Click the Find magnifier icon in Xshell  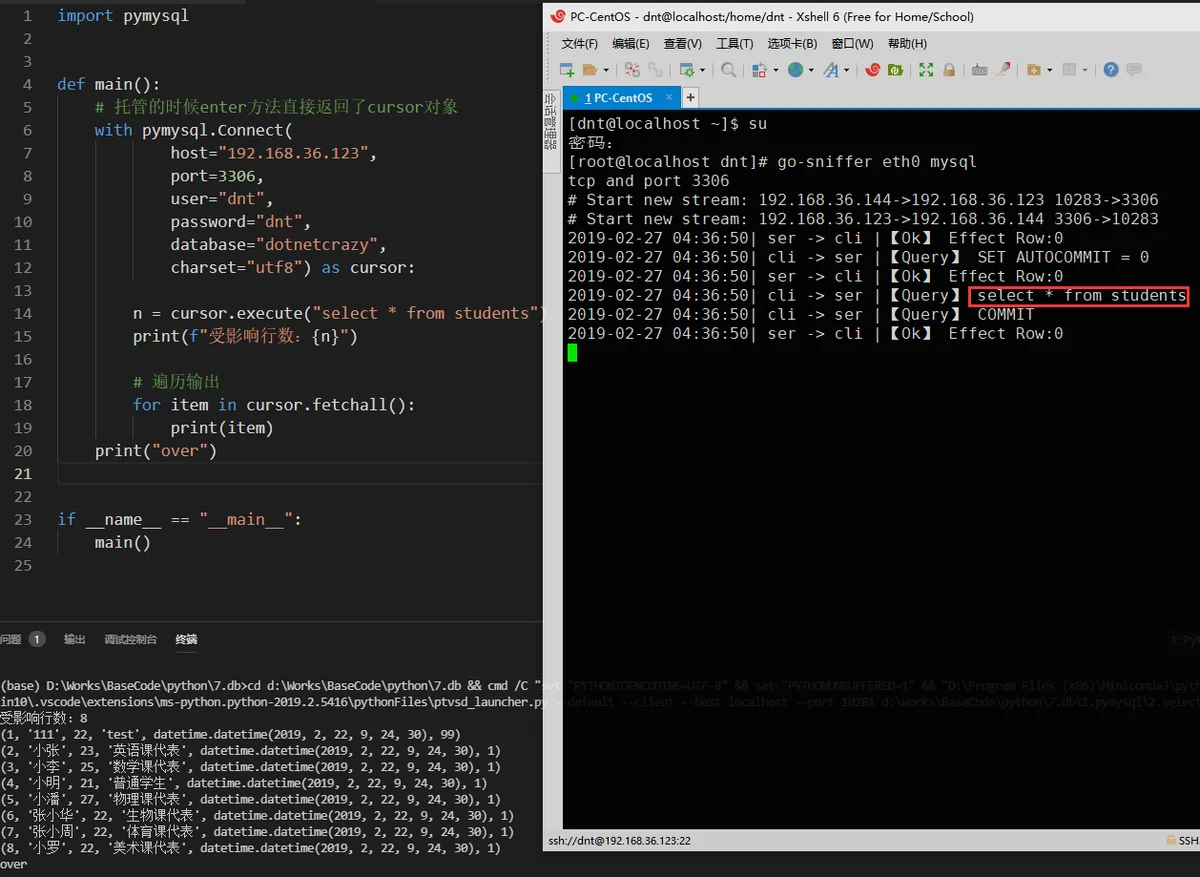728,70
